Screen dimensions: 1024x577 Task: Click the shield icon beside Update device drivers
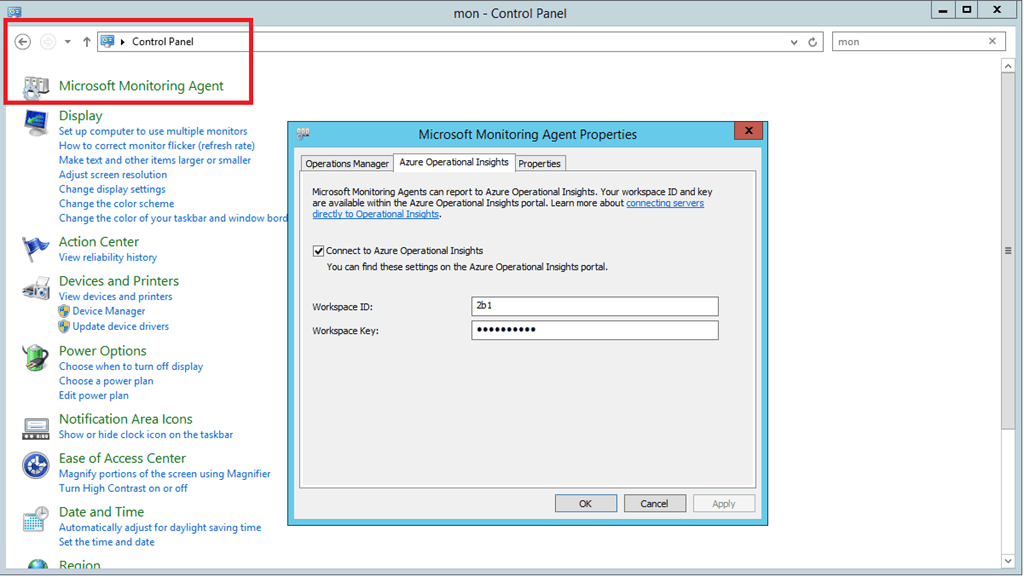tap(63, 326)
